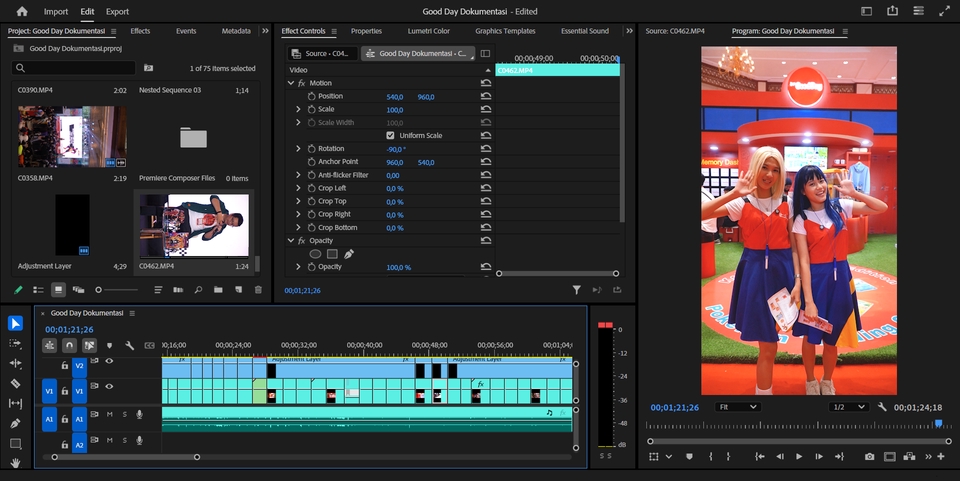Select the Slip tool
The width and height of the screenshot is (960, 481).
(x=15, y=403)
